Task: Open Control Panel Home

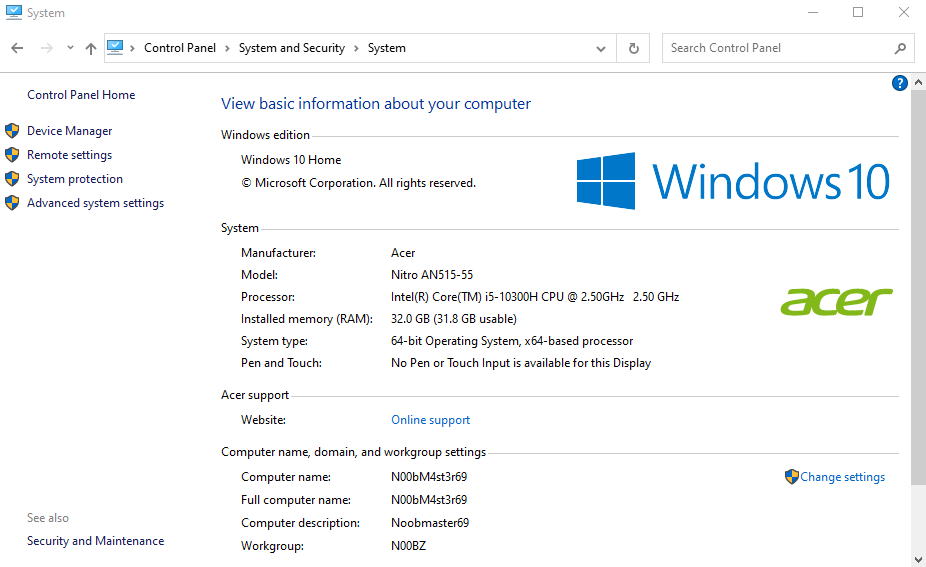Action: [x=81, y=94]
